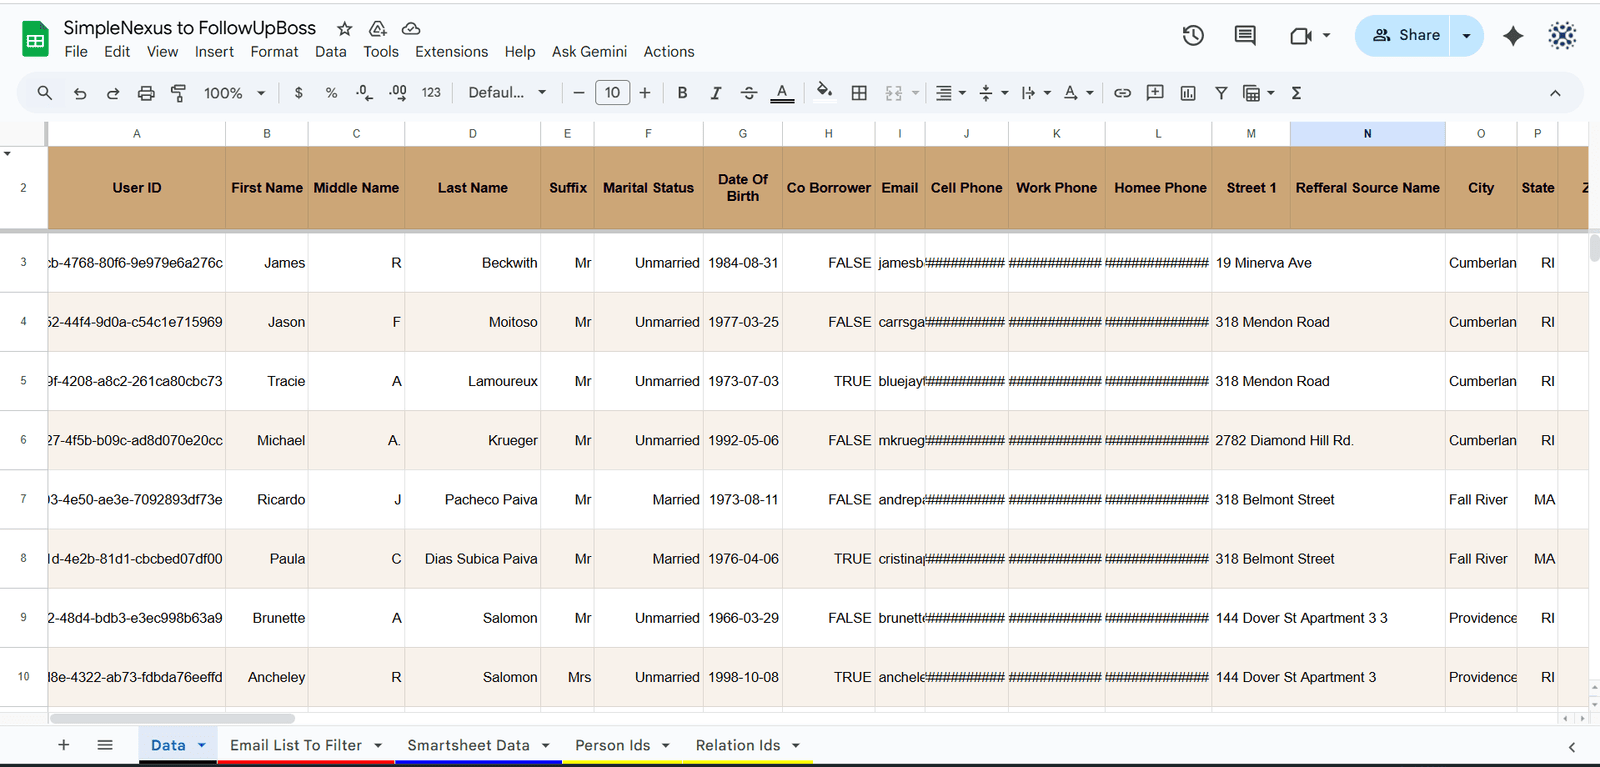This screenshot has width=1600, height=767.
Task: Click the Share button
Action: click(x=1405, y=36)
